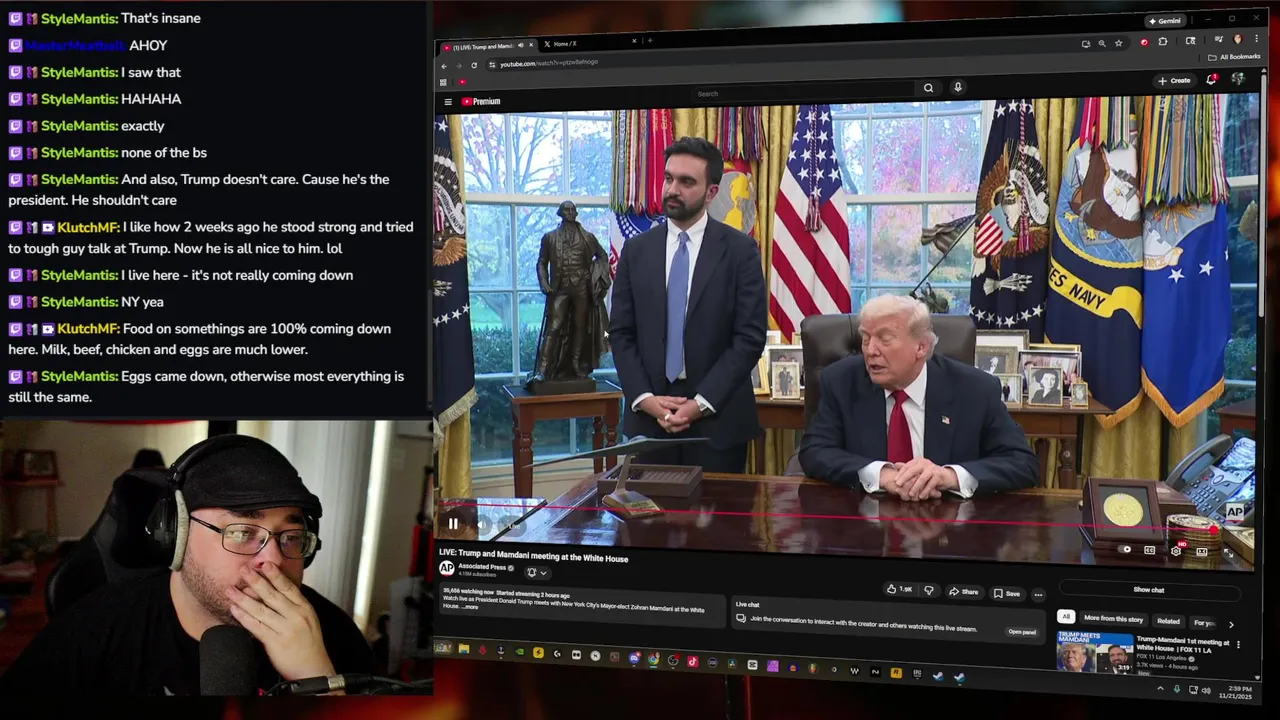Pause the YouTube live video
1280x720 pixels.
click(x=453, y=524)
